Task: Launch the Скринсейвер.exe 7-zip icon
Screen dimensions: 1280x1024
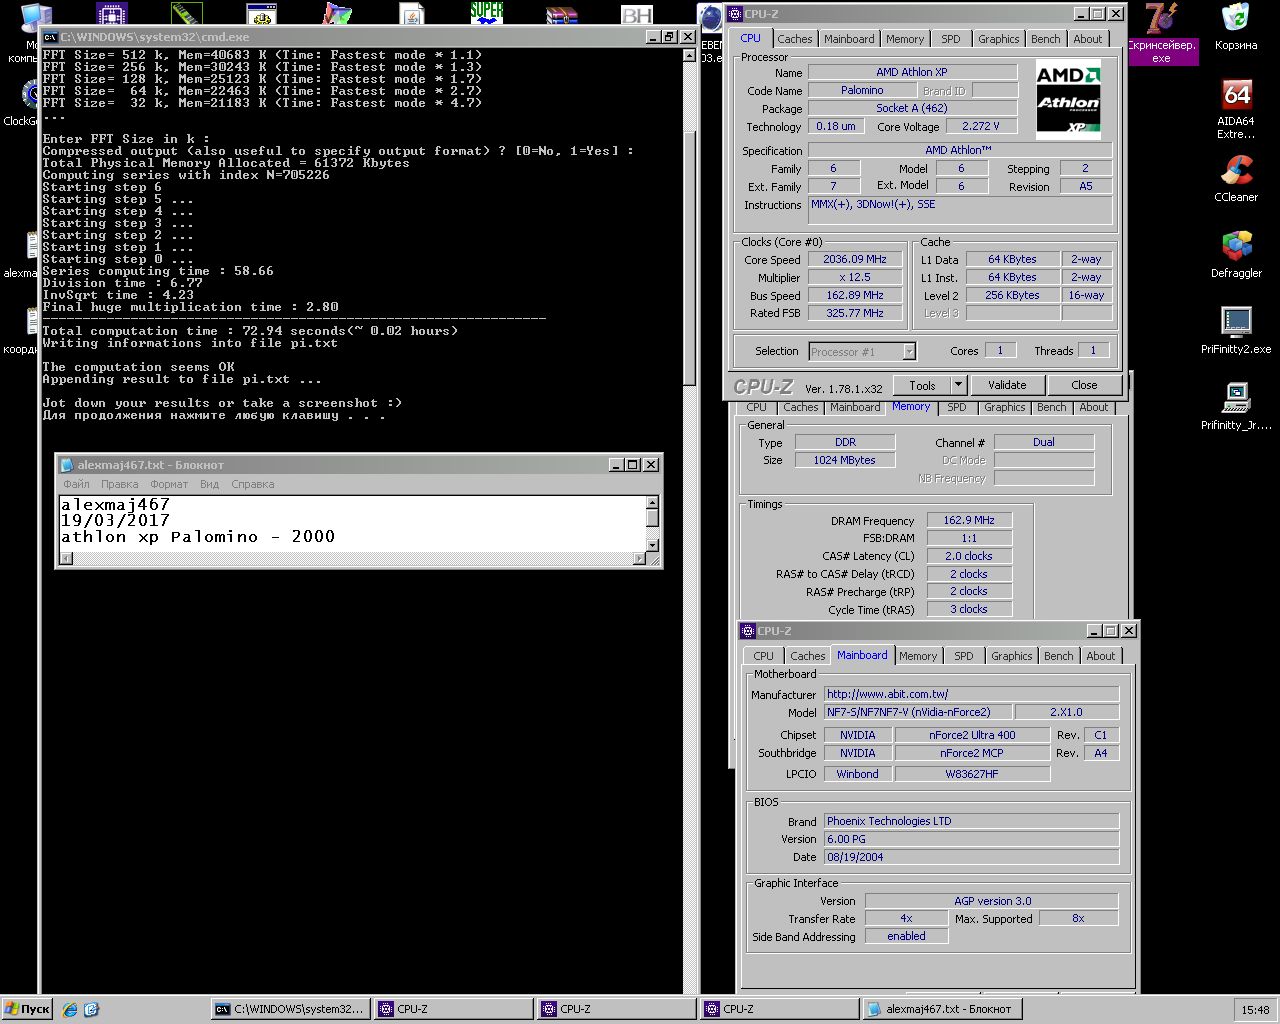Action: (x=1161, y=32)
